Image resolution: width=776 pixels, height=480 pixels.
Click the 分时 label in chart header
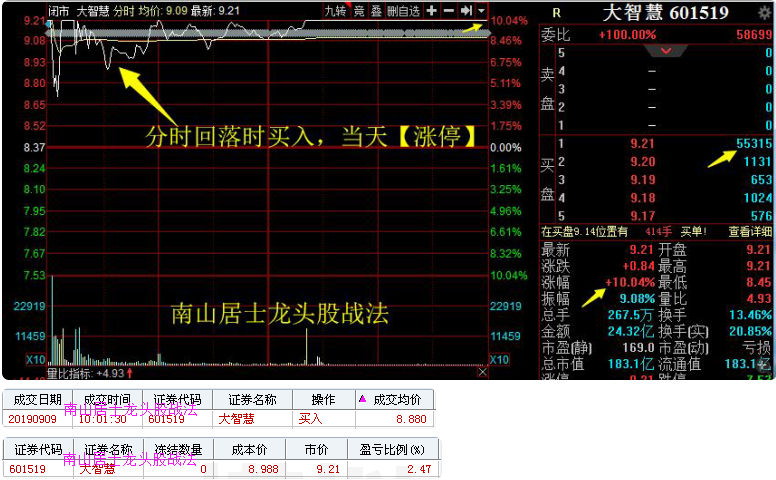tap(123, 11)
